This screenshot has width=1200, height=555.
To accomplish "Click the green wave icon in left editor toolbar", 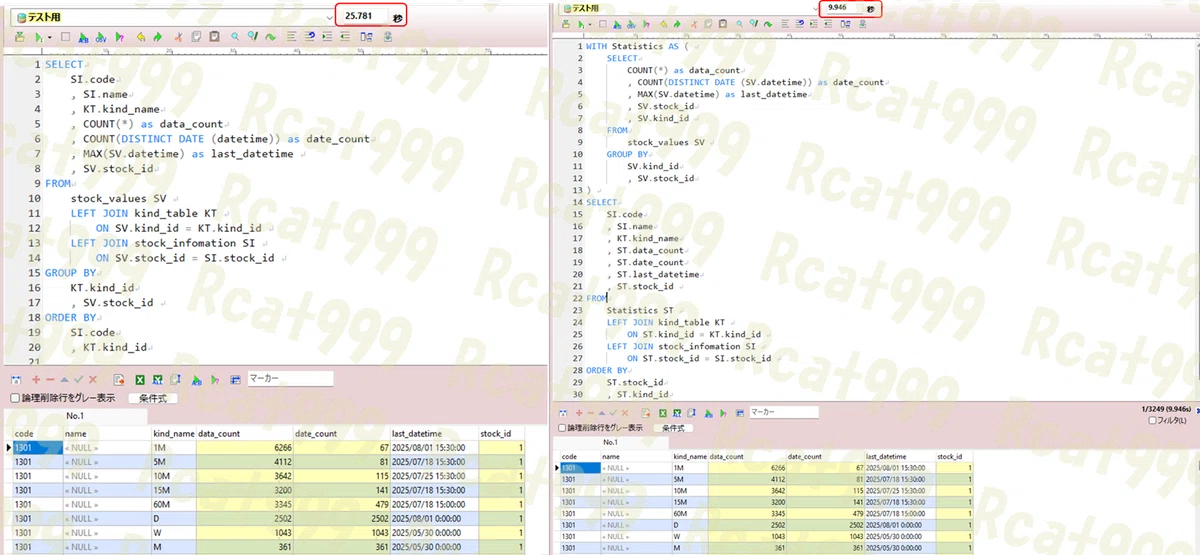I will [270, 38].
